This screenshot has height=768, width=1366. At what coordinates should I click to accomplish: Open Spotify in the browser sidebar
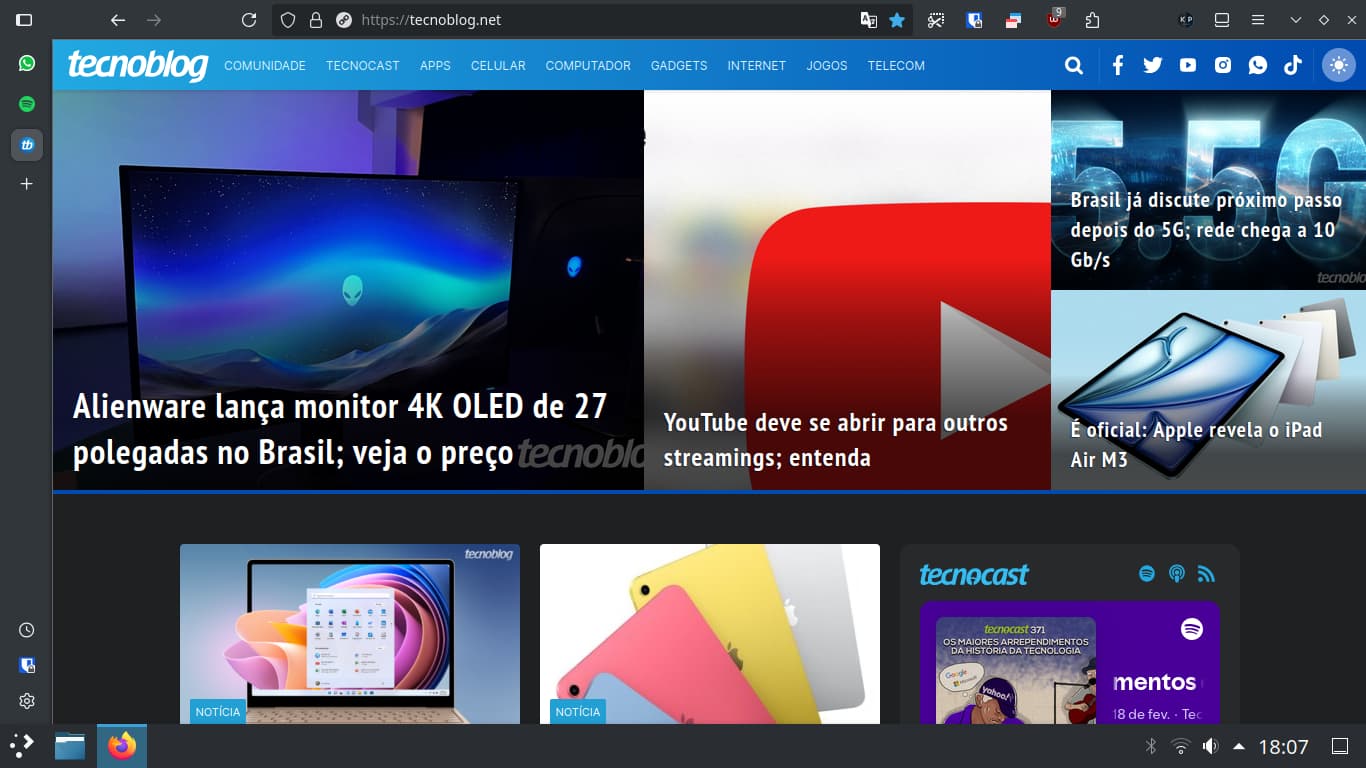pos(27,104)
